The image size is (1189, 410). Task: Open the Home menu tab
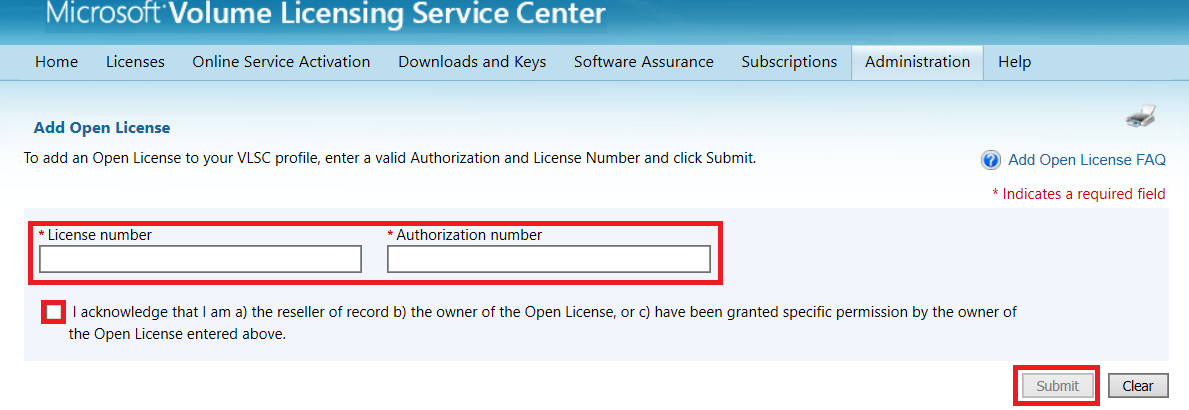pyautogui.click(x=57, y=62)
